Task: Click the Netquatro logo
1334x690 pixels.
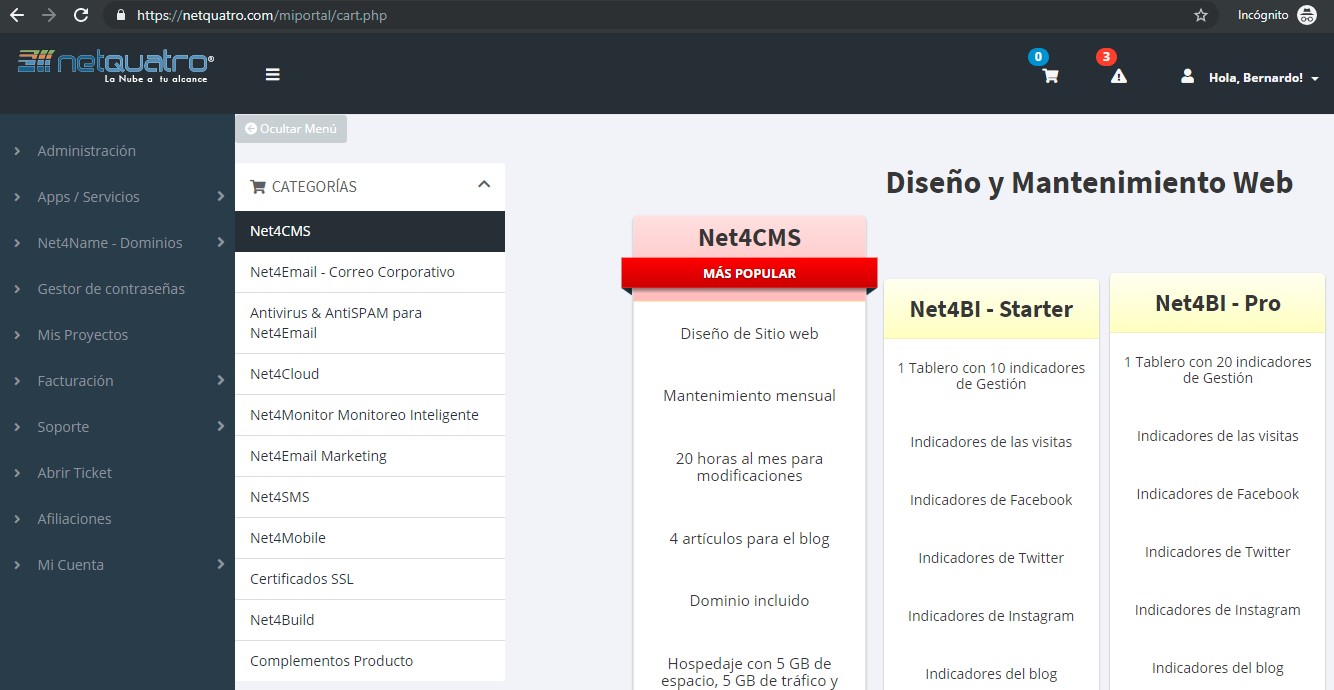Action: (x=116, y=65)
